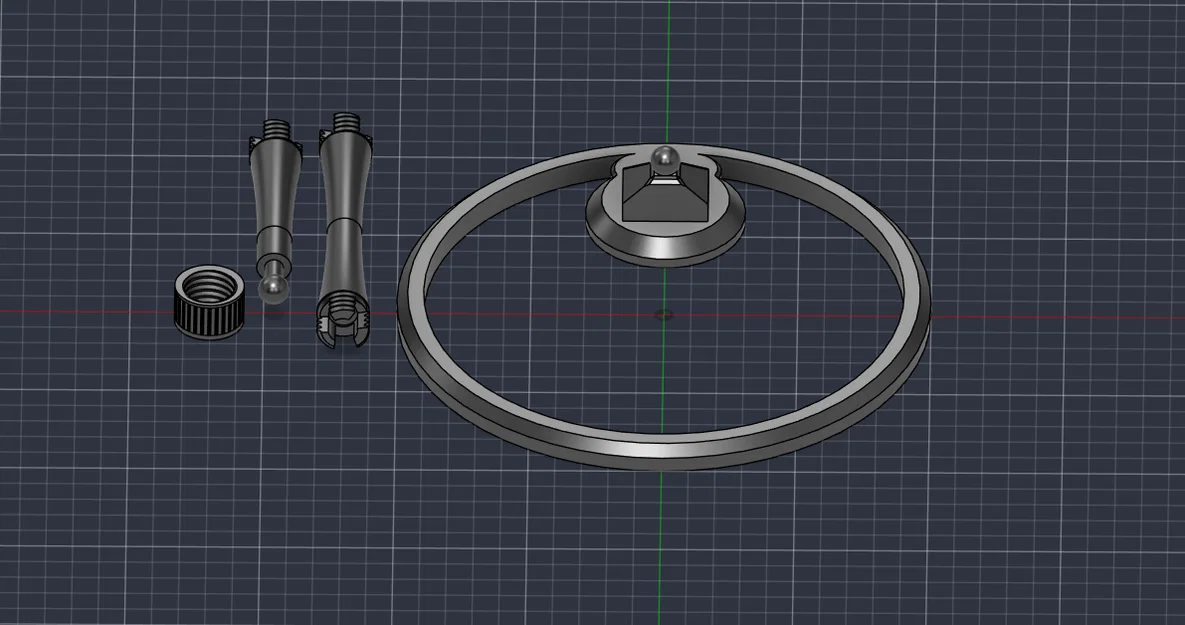
Task: Select the small ball atop the mount
Action: coord(663,160)
